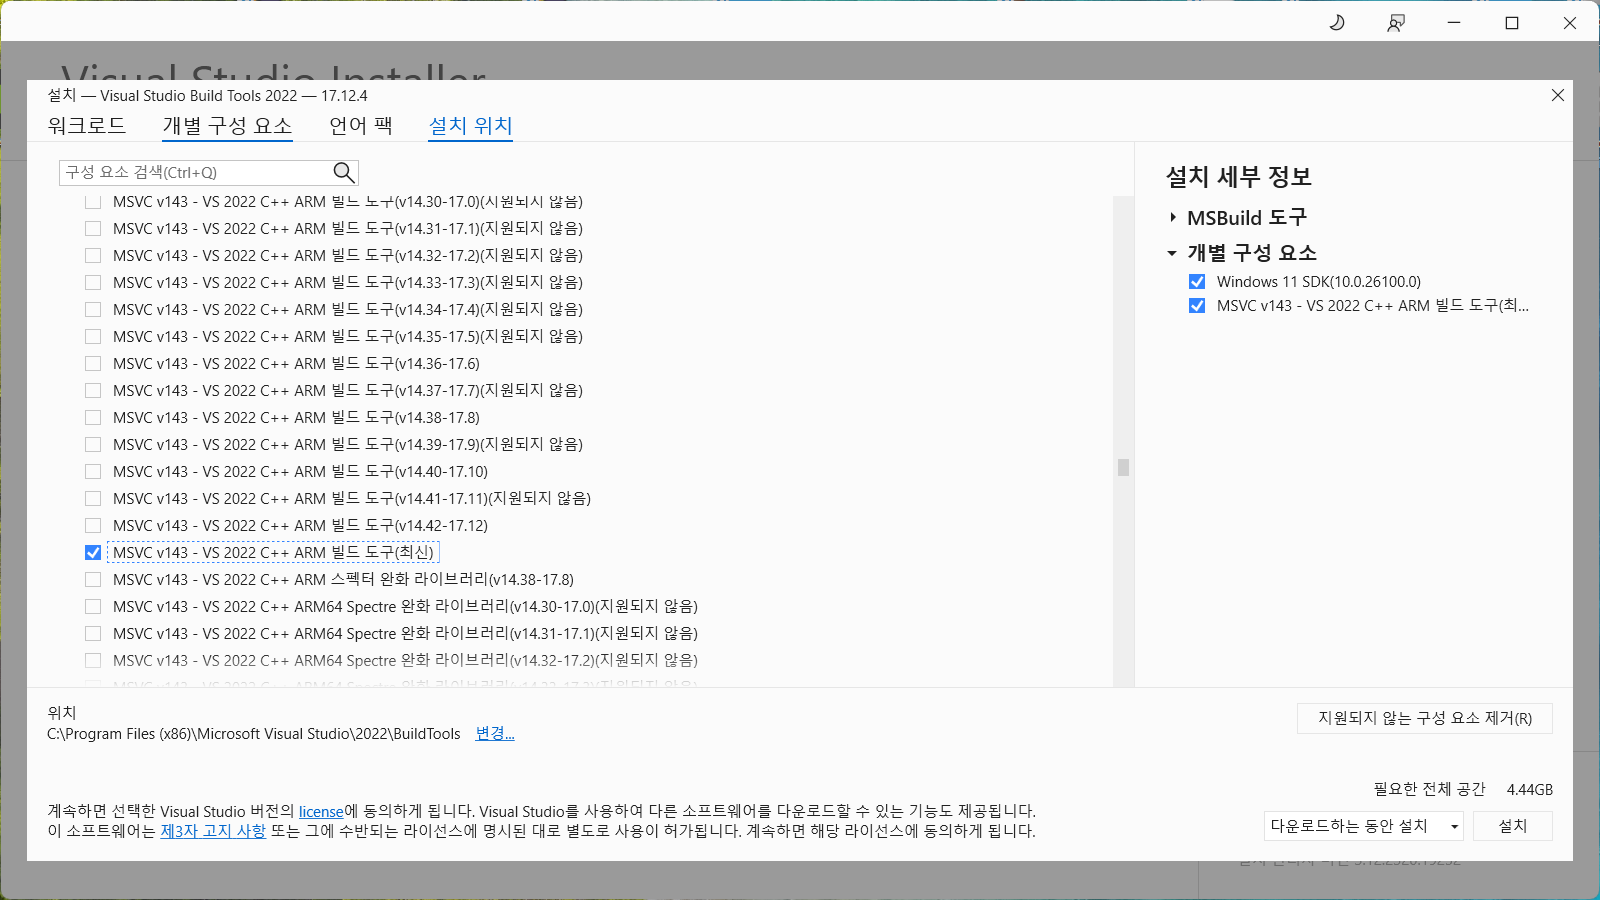Check ARM build tools v14.35-17.5
This screenshot has width=1600, height=900.
(93, 337)
